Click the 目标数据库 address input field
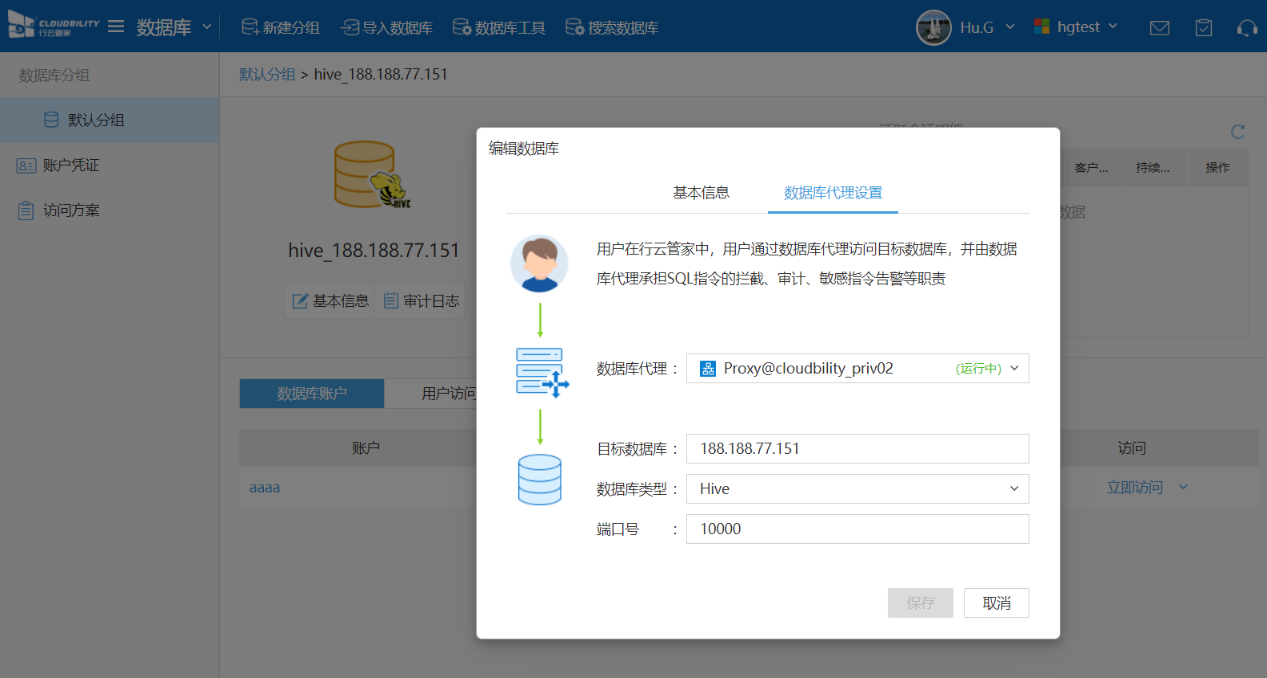1267x678 pixels. pos(857,449)
